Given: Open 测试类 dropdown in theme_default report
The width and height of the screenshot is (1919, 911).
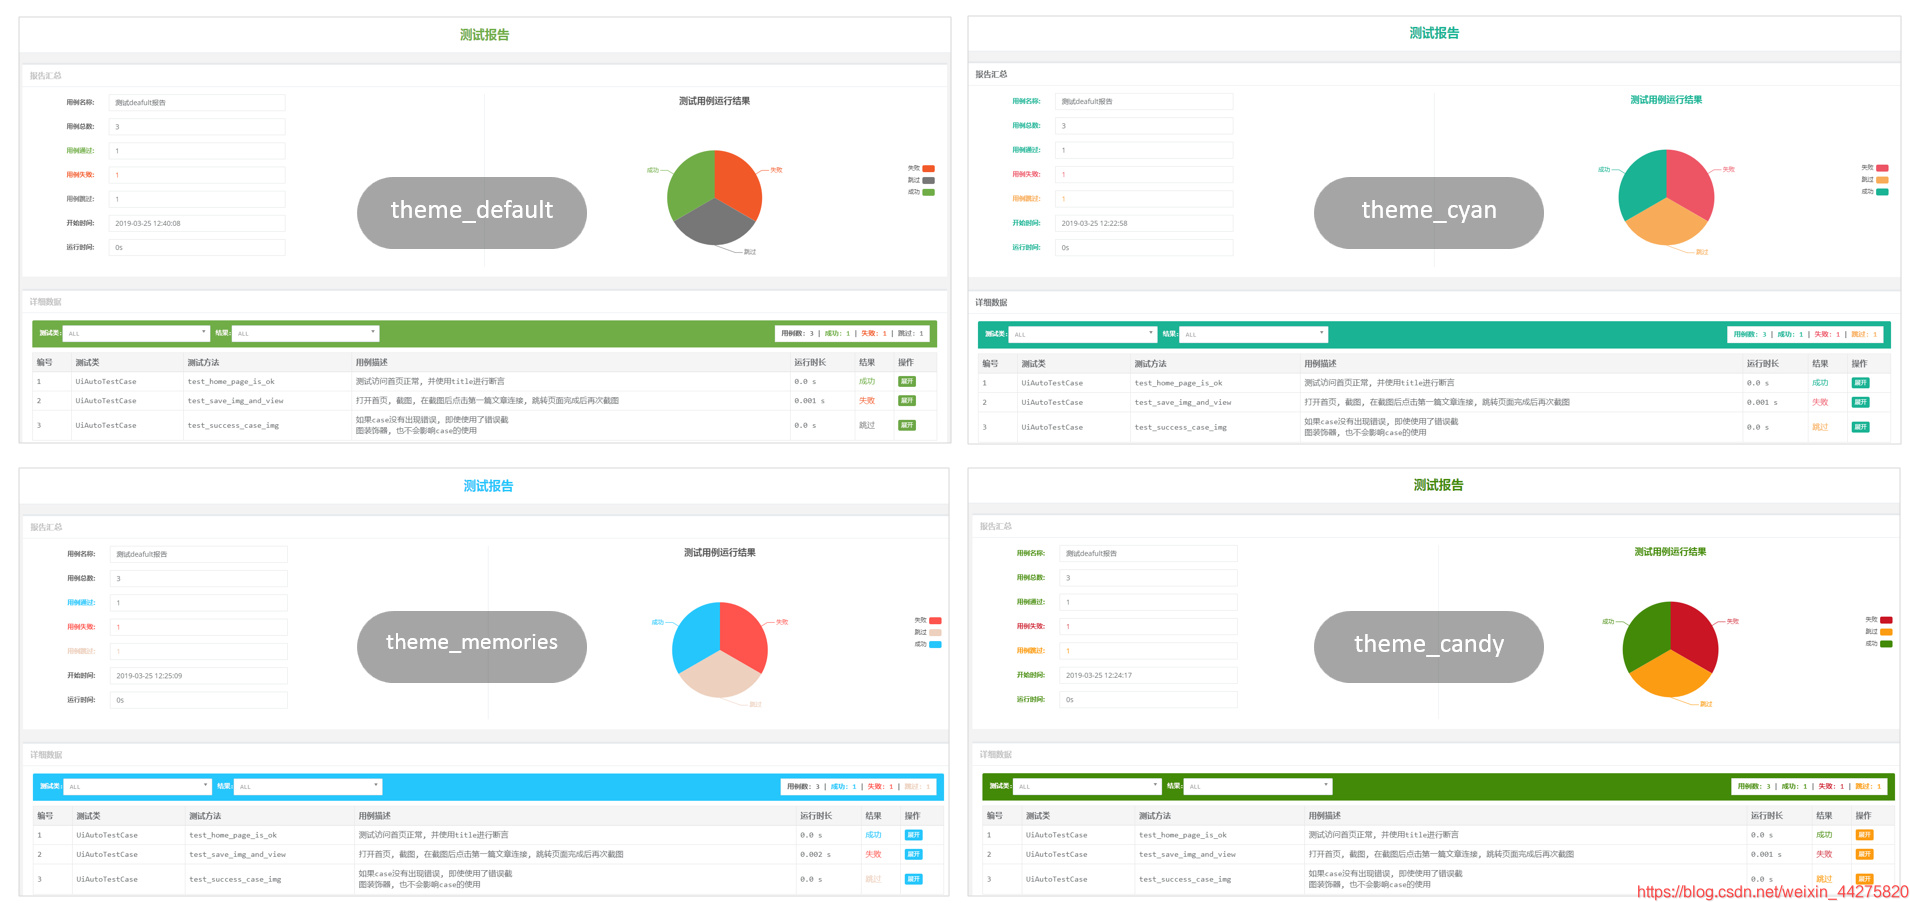Looking at the screenshot, I should click(x=137, y=333).
